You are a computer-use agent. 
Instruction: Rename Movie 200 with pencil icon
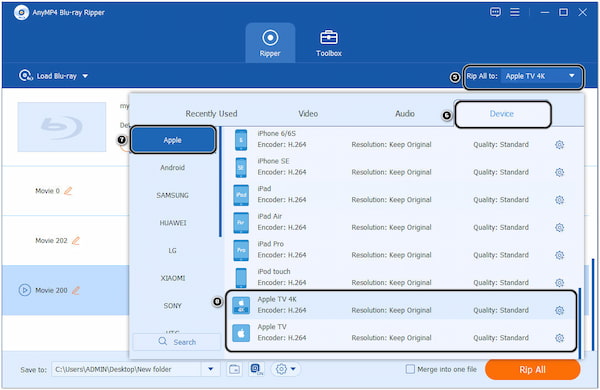point(76,290)
